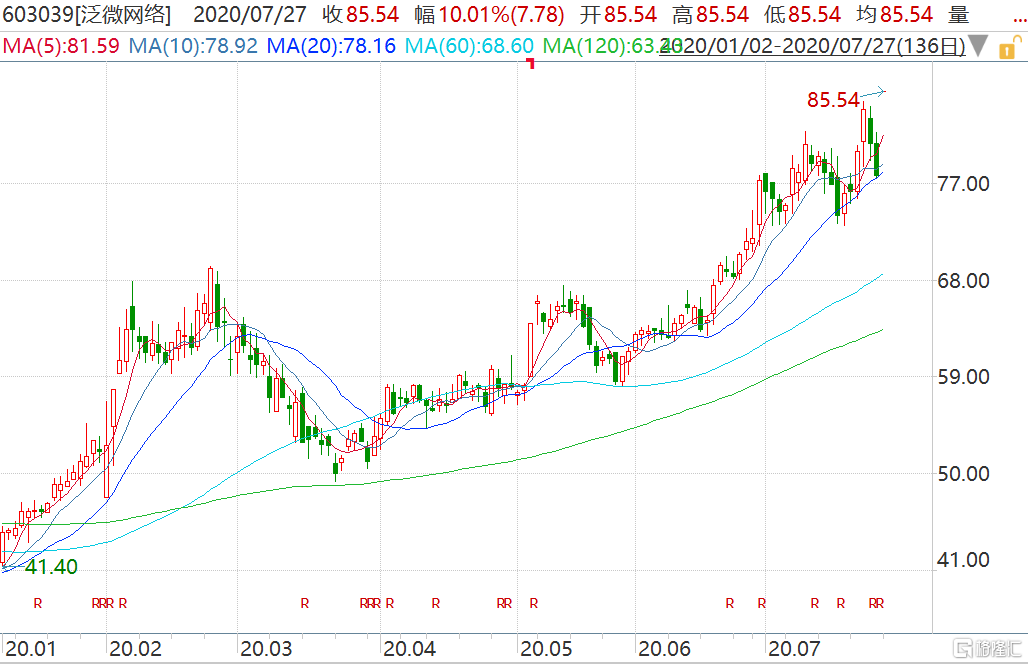
Task: Click the change value 幅10.01%(7.78)
Action: 489,14
